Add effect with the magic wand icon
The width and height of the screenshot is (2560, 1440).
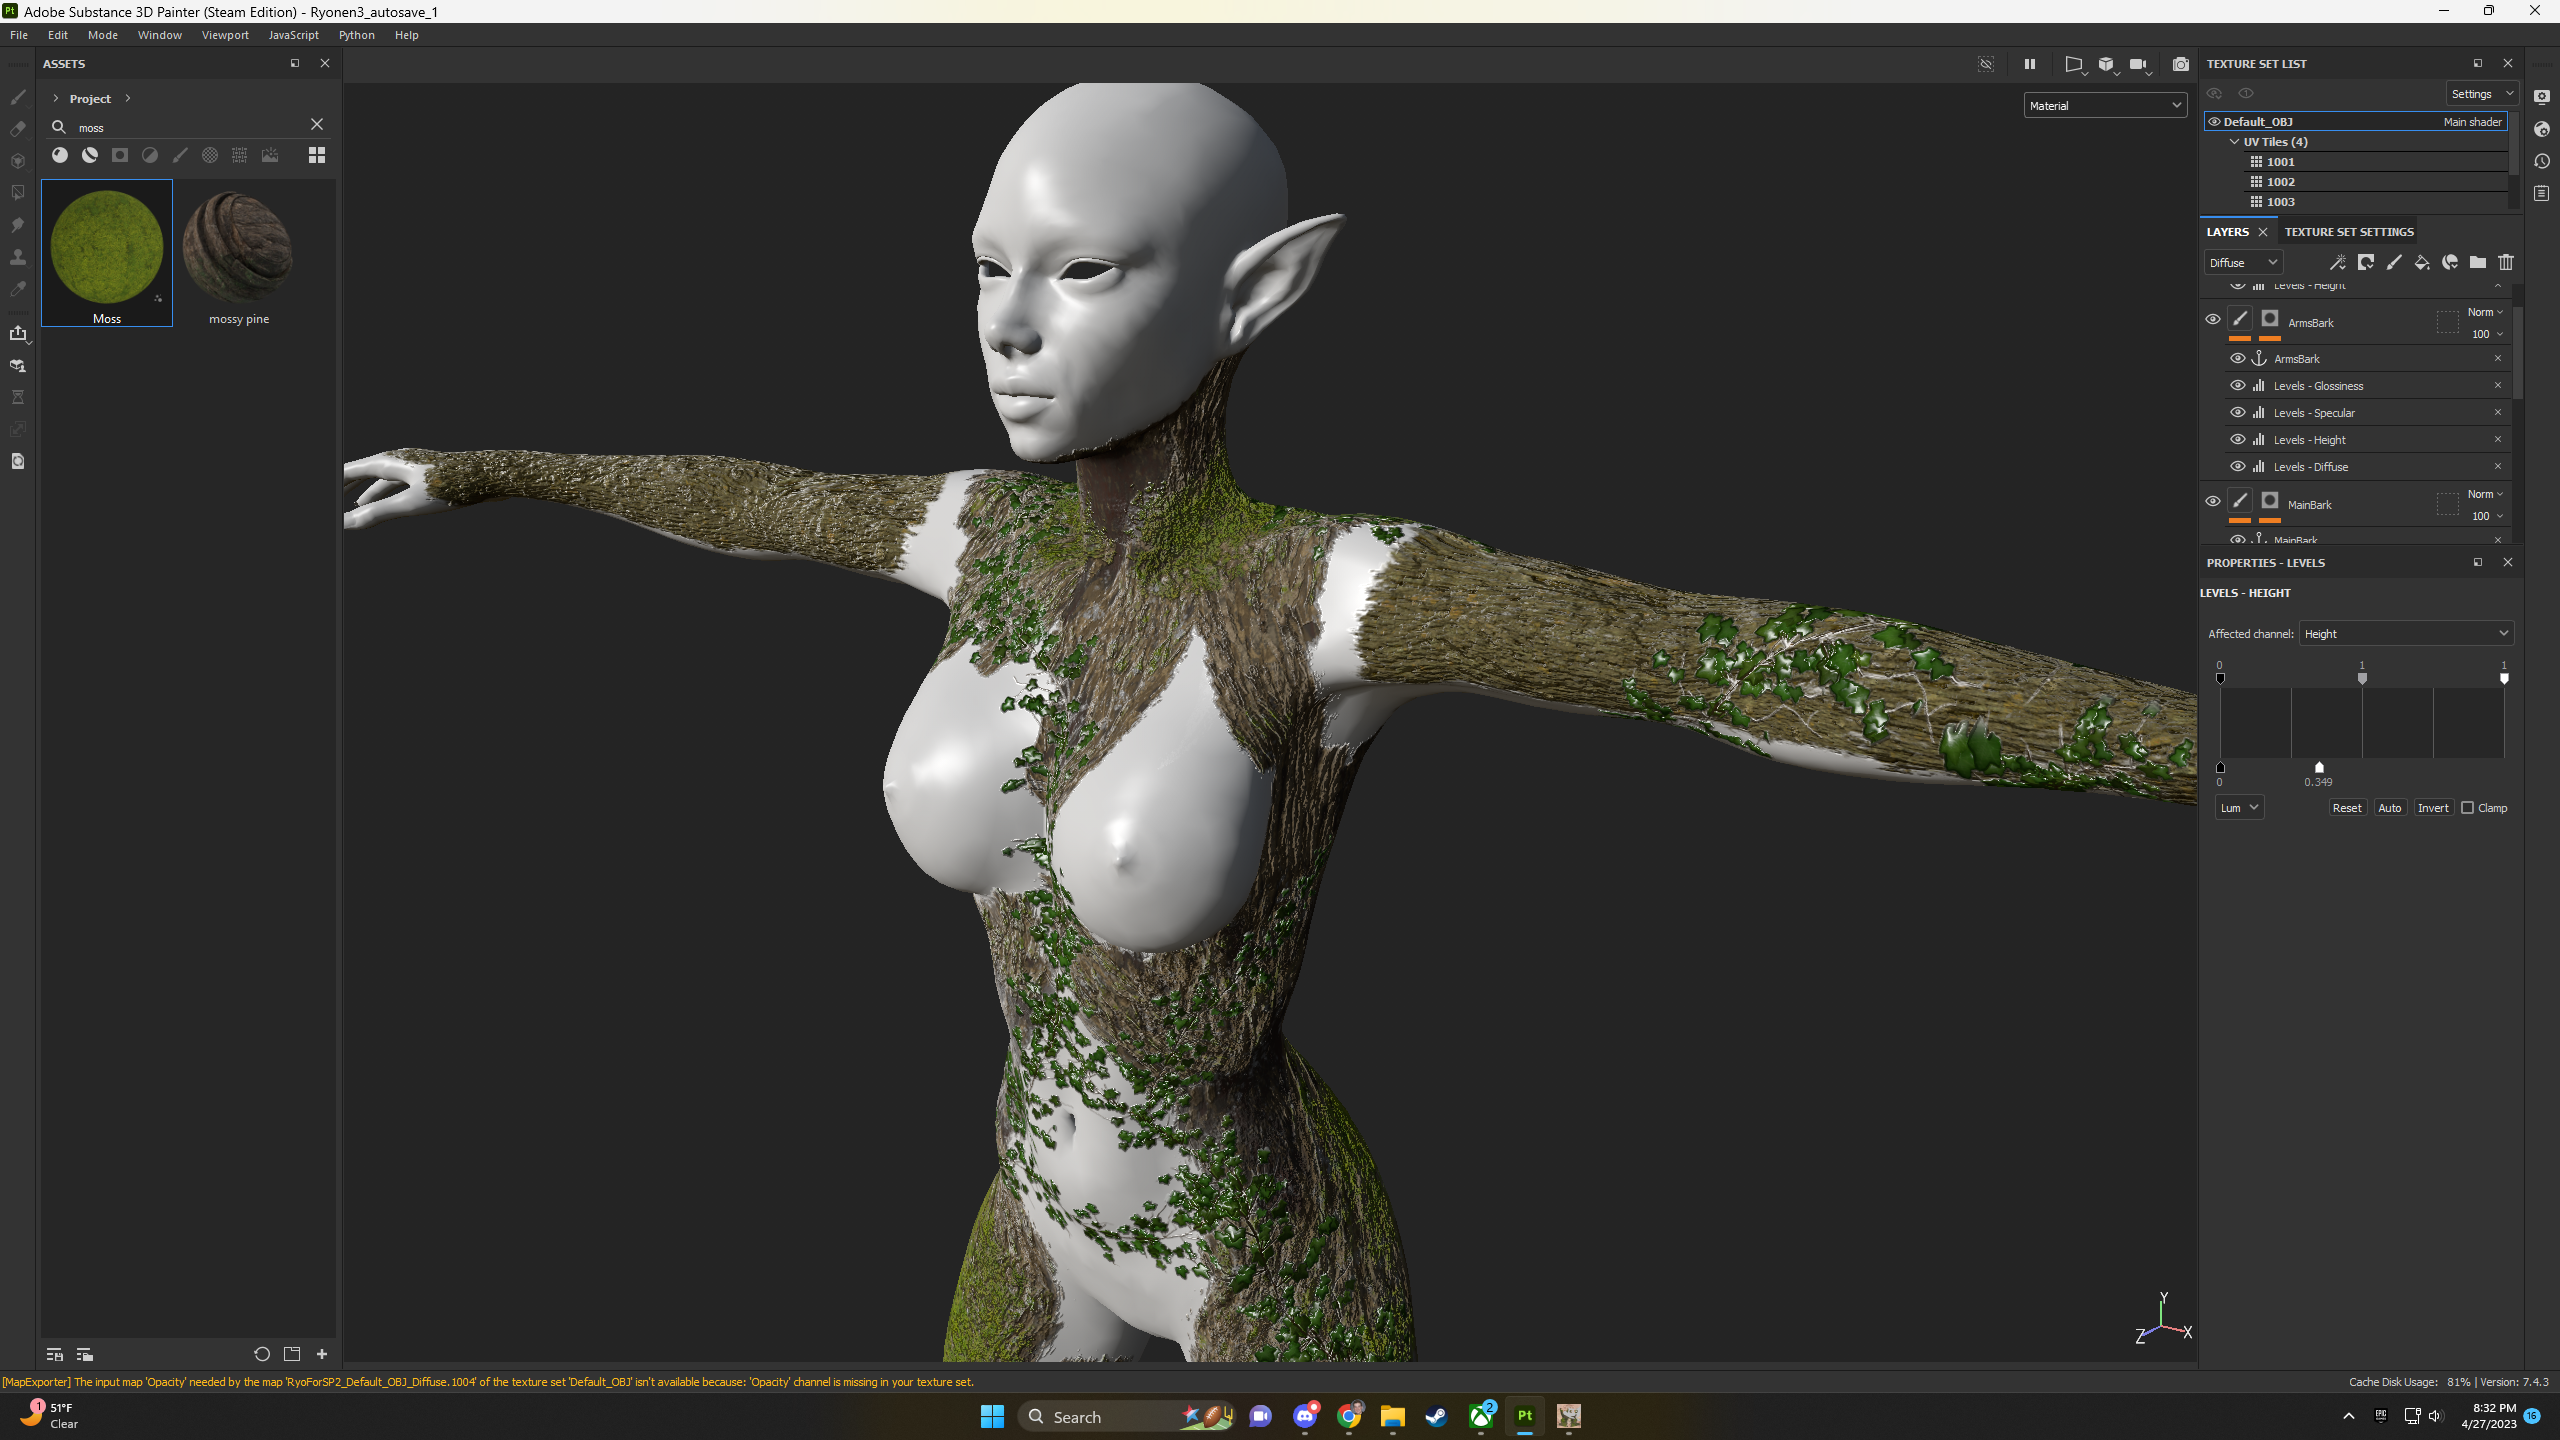[2338, 262]
